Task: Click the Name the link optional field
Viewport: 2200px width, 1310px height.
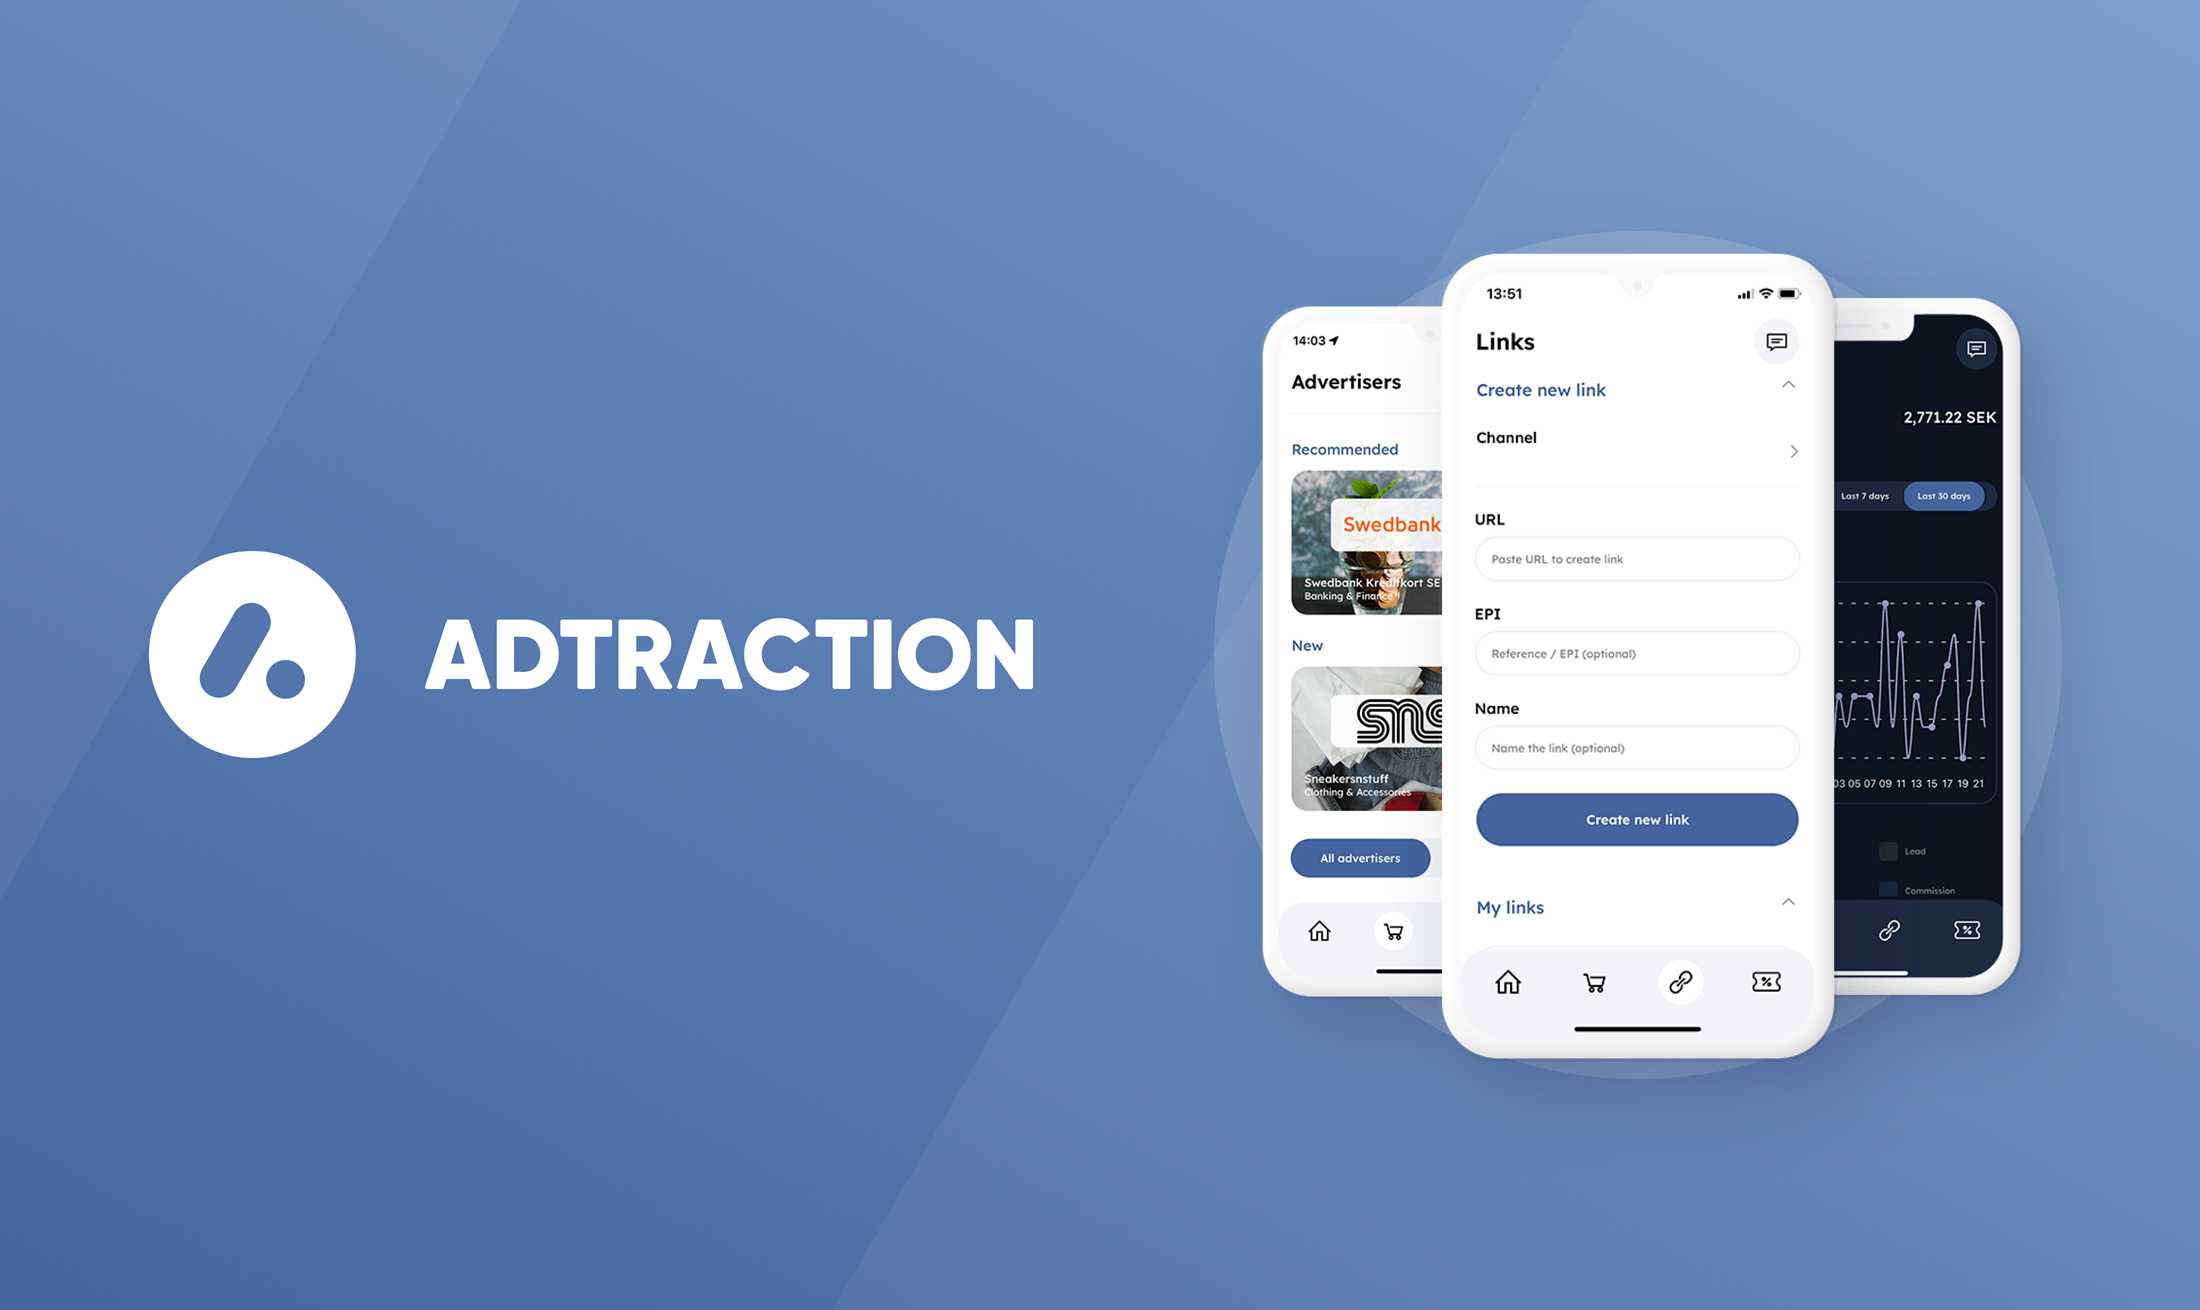Action: (1637, 747)
